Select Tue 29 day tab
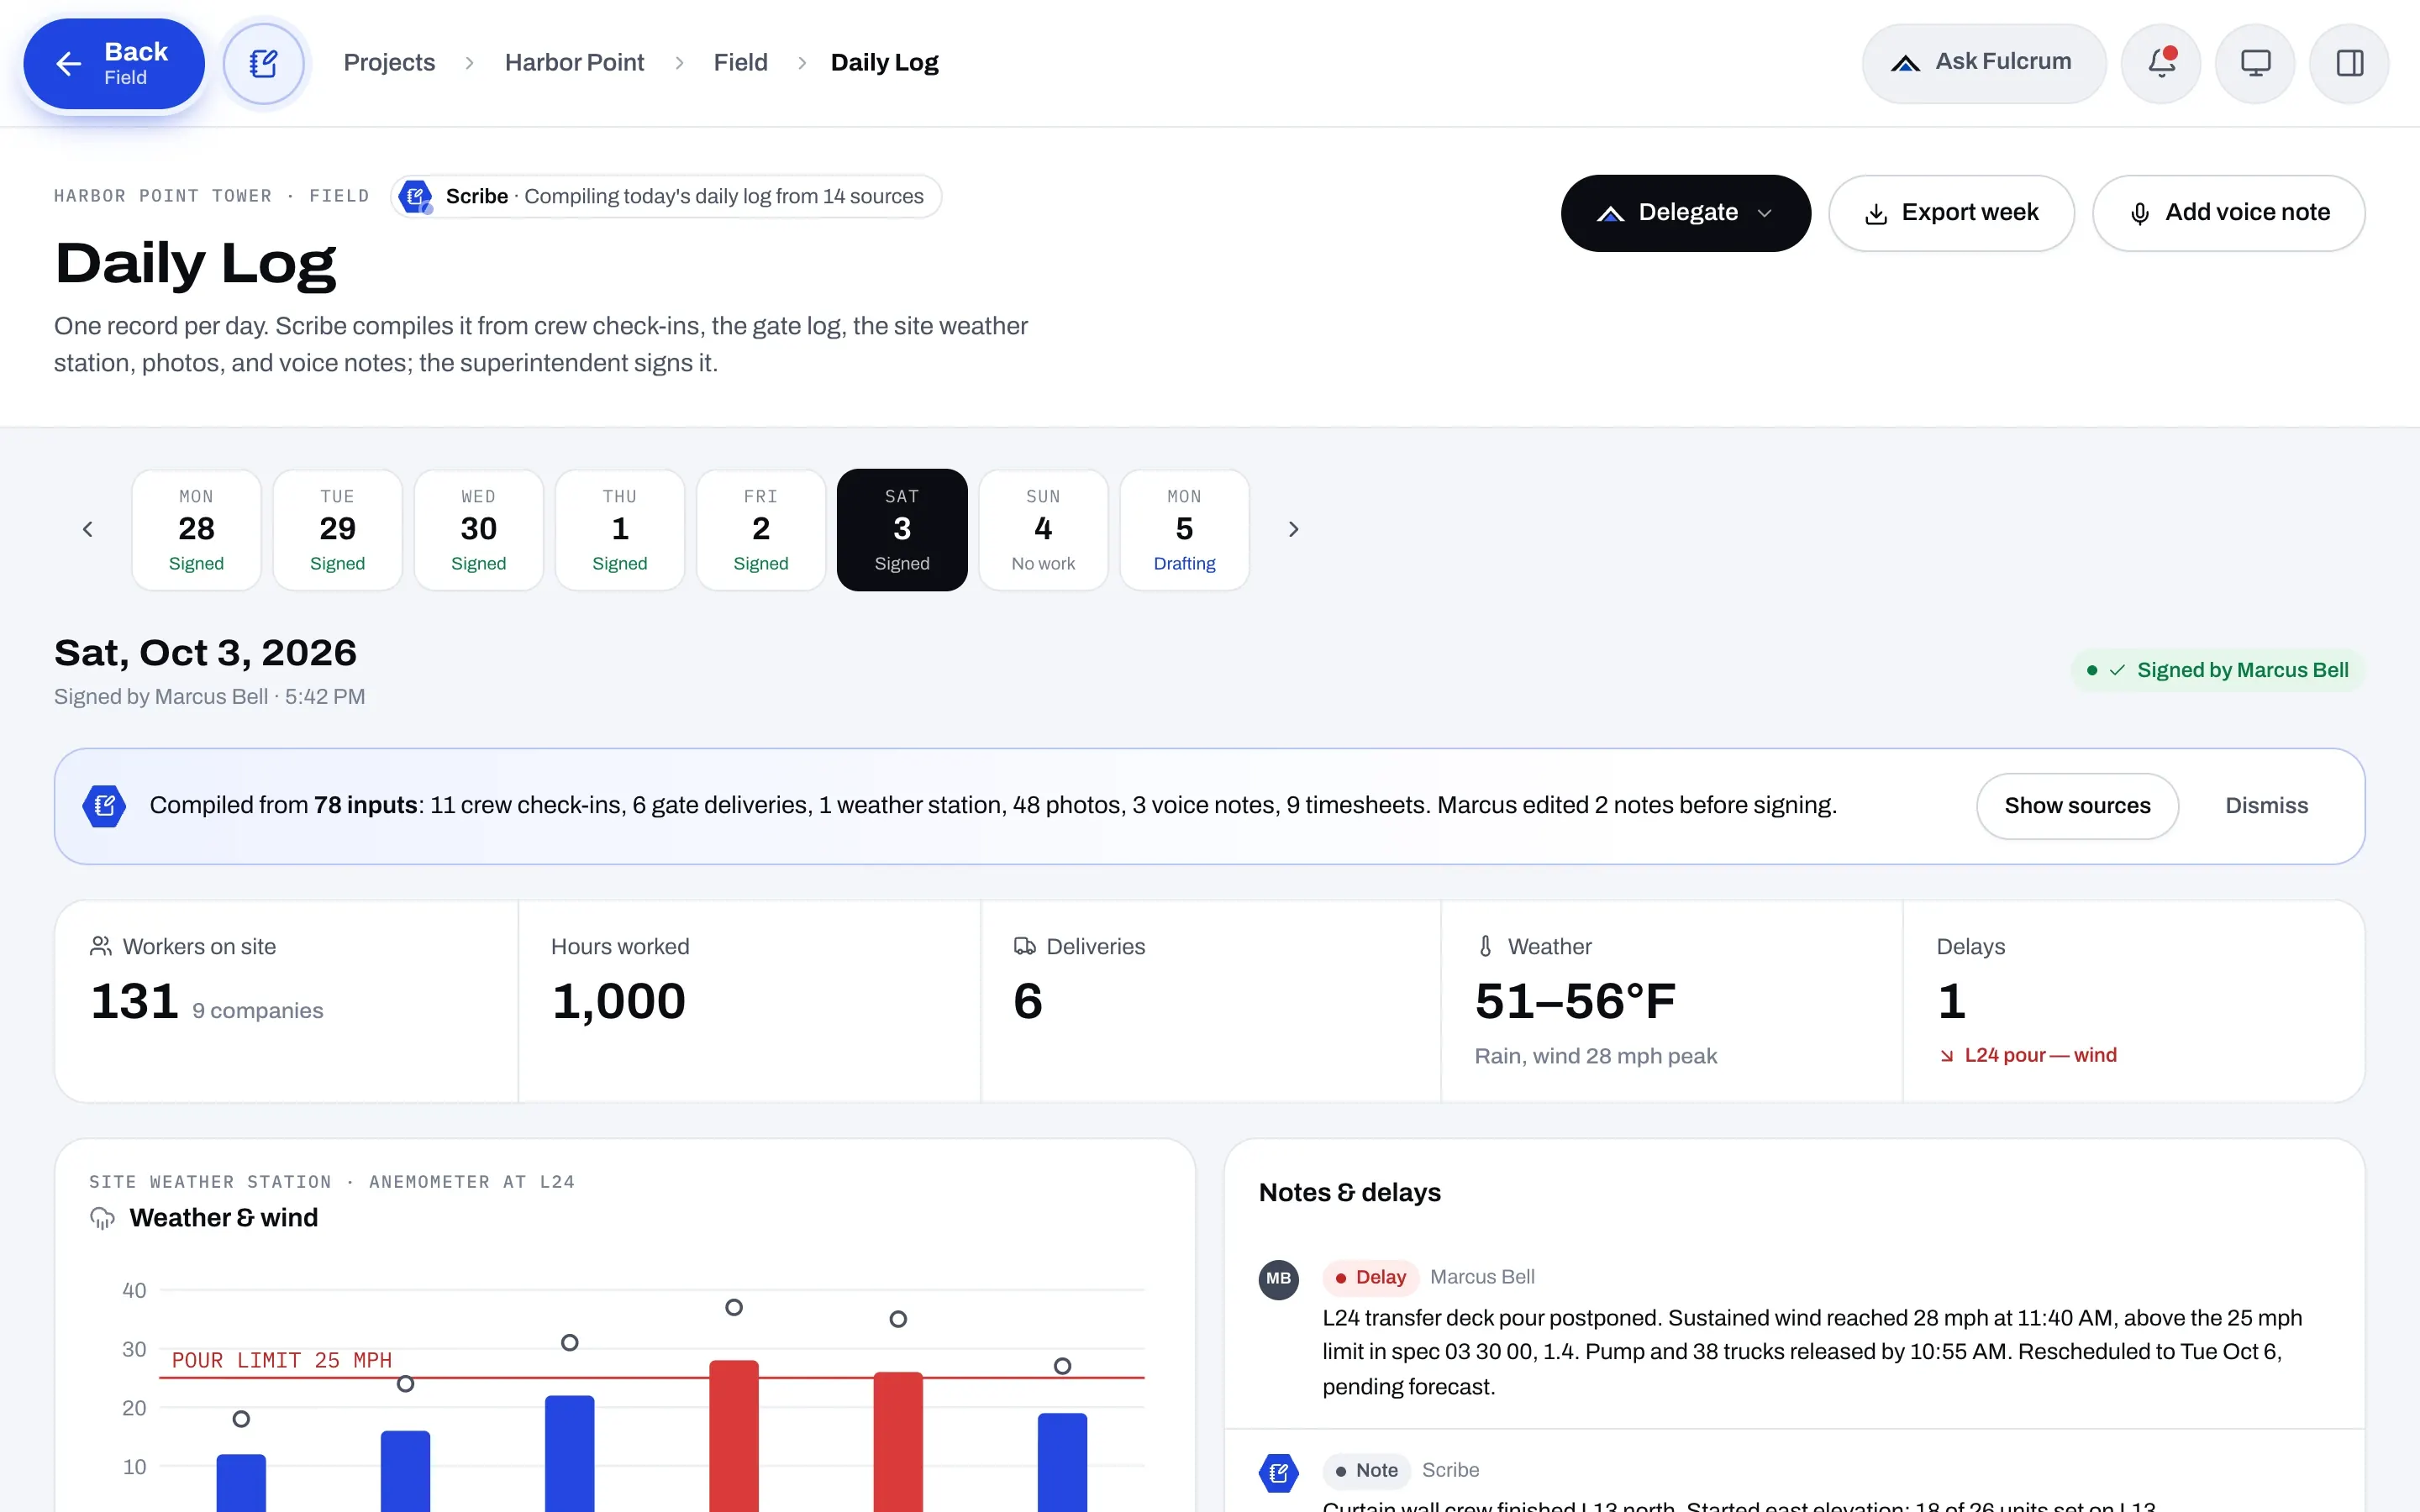The image size is (2420, 1512). (337, 530)
